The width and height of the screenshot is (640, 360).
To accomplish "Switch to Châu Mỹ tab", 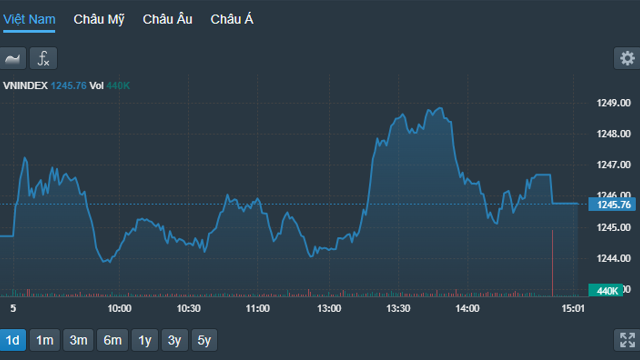I will pos(99,19).
